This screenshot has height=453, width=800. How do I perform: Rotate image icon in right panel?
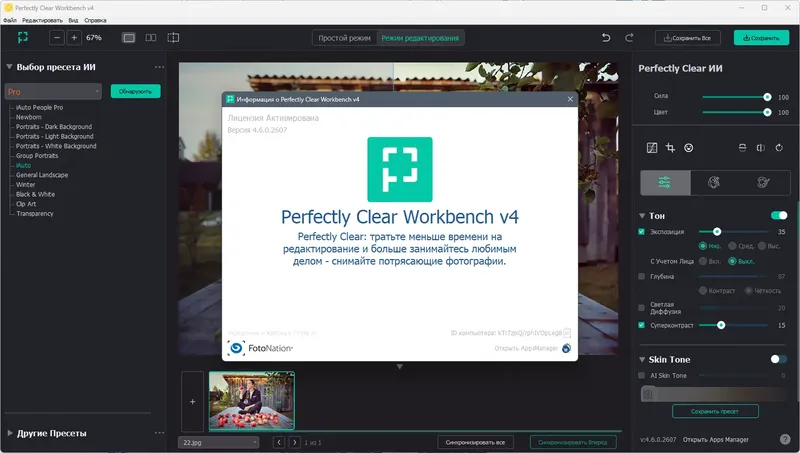779,148
